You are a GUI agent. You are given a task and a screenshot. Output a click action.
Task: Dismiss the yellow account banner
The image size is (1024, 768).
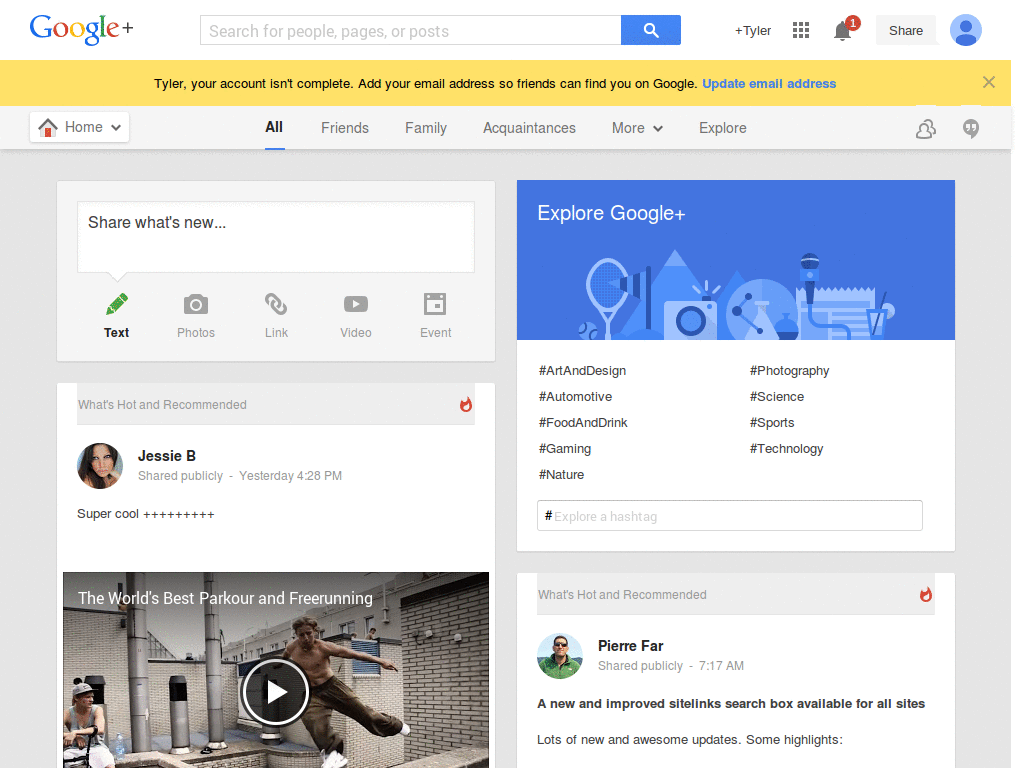click(989, 82)
